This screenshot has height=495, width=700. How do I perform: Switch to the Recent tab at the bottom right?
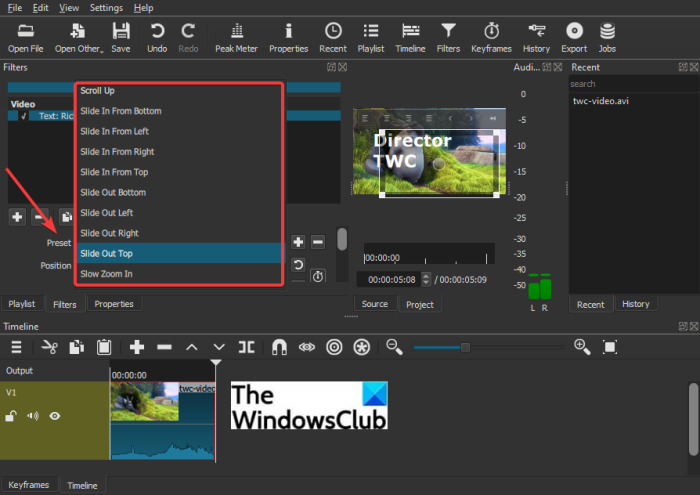click(590, 304)
